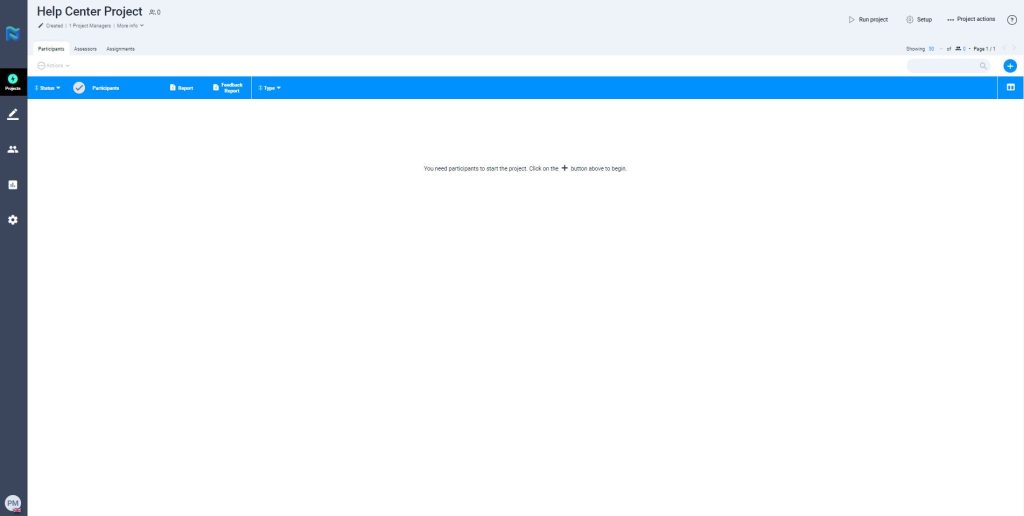Open the Actions dropdown menu
Image resolution: width=1024 pixels, height=516 pixels.
click(x=54, y=66)
